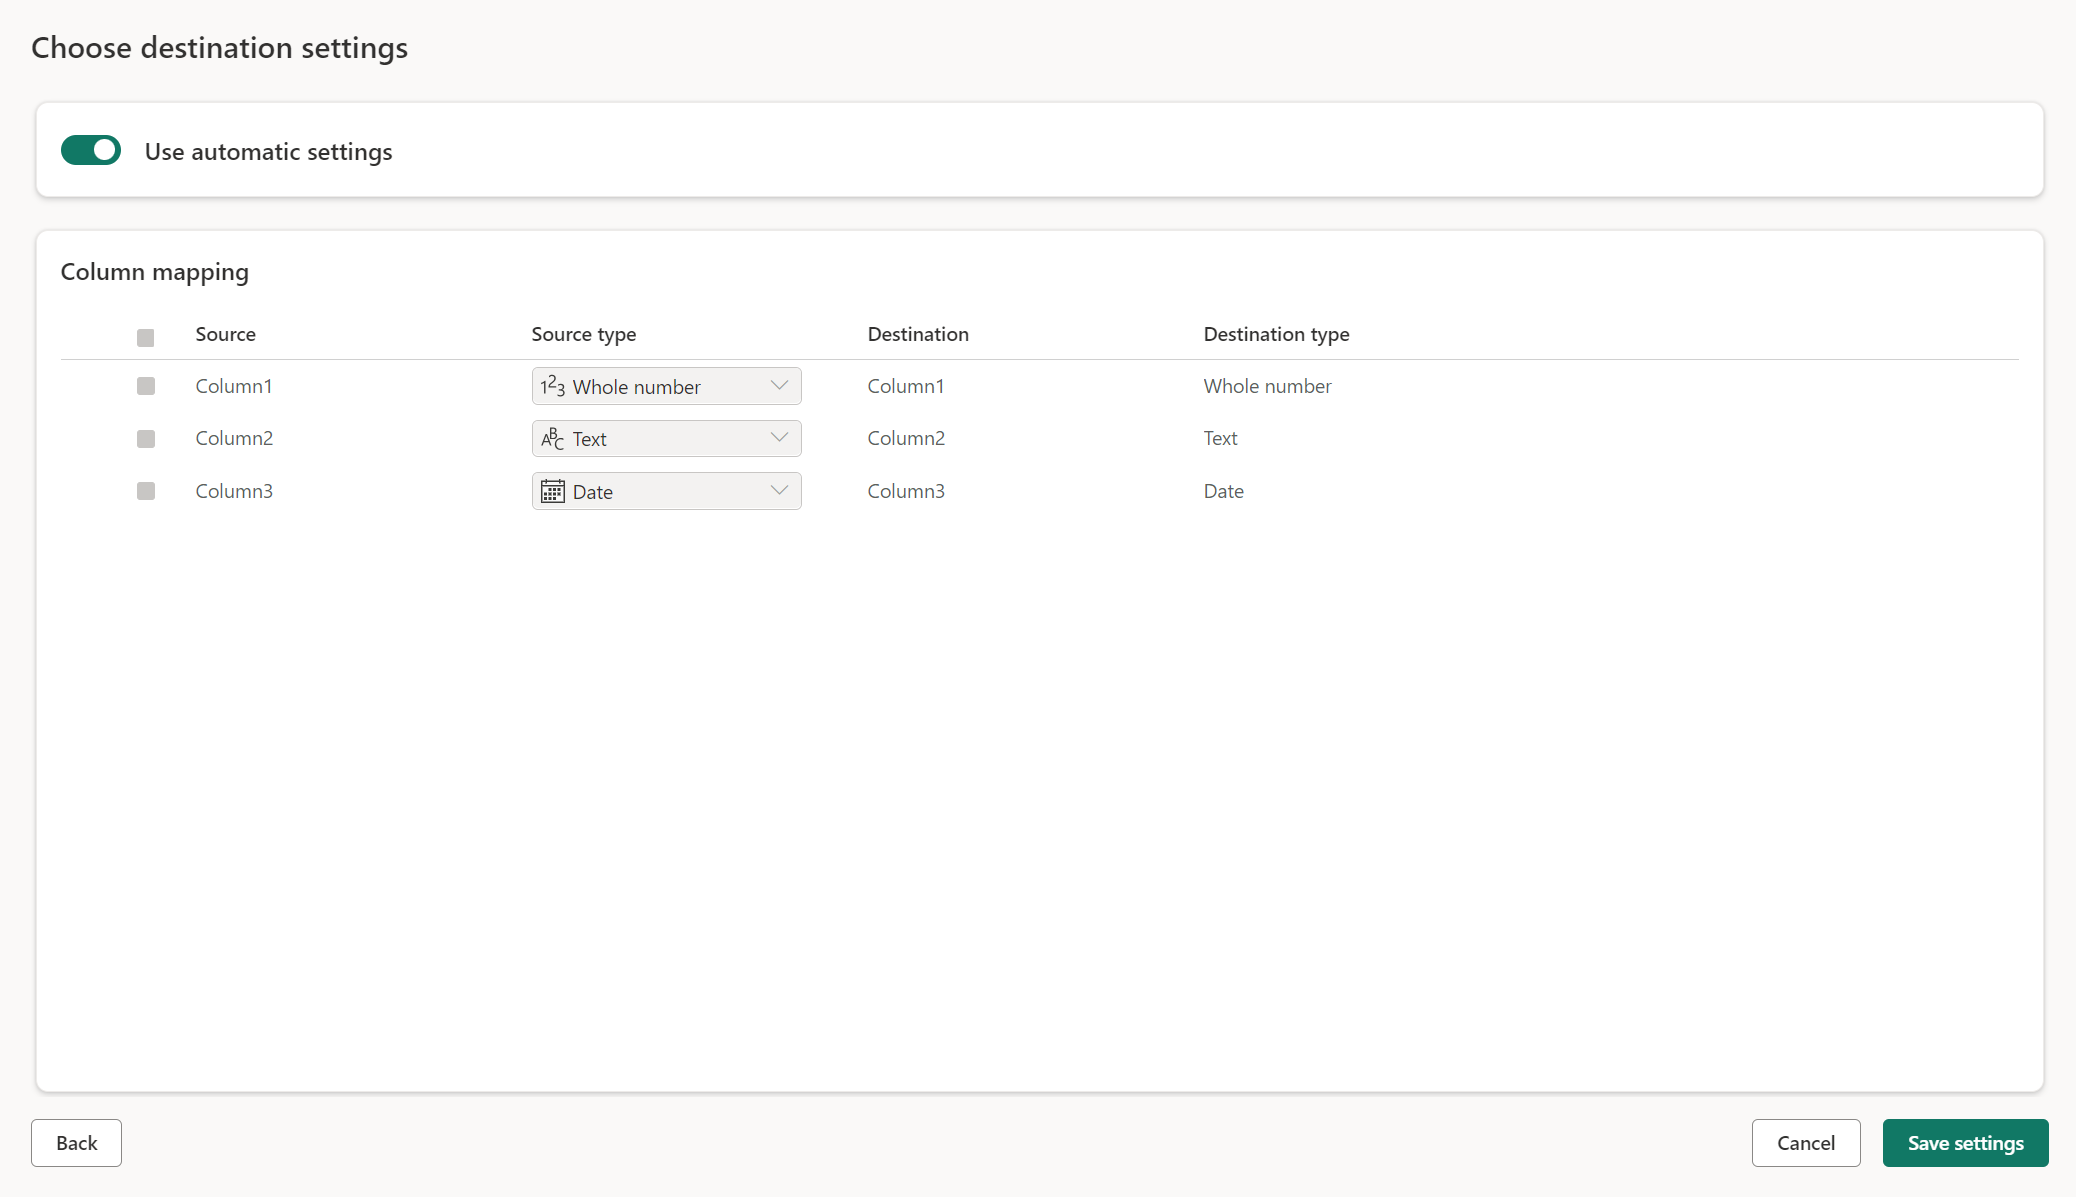Toggle the Use automatic settings switch
Image resolution: width=2076 pixels, height=1197 pixels.
click(90, 151)
